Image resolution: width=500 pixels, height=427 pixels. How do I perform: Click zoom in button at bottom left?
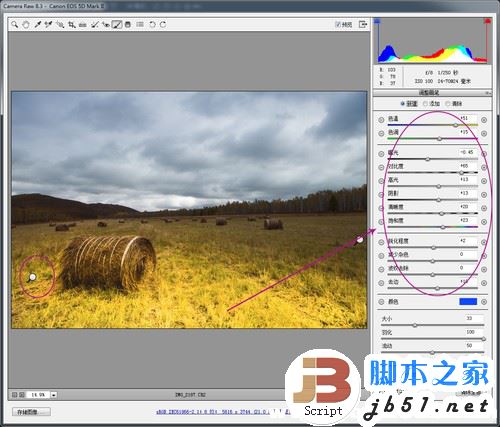coord(22,395)
